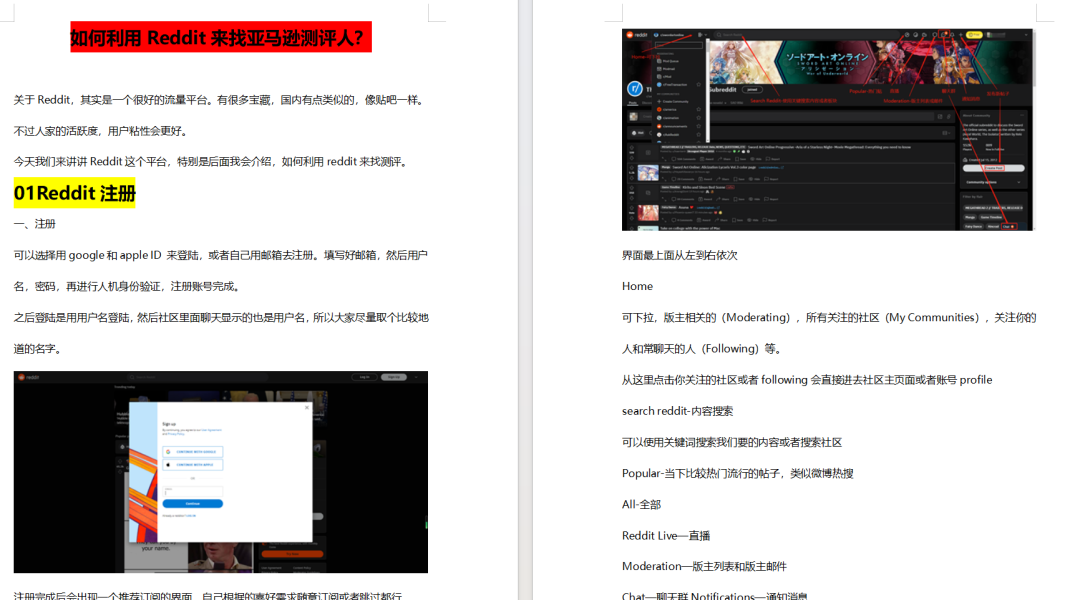Click the X close icon of the sign-up dialog
This screenshot has width=1080, height=600.
point(307,408)
